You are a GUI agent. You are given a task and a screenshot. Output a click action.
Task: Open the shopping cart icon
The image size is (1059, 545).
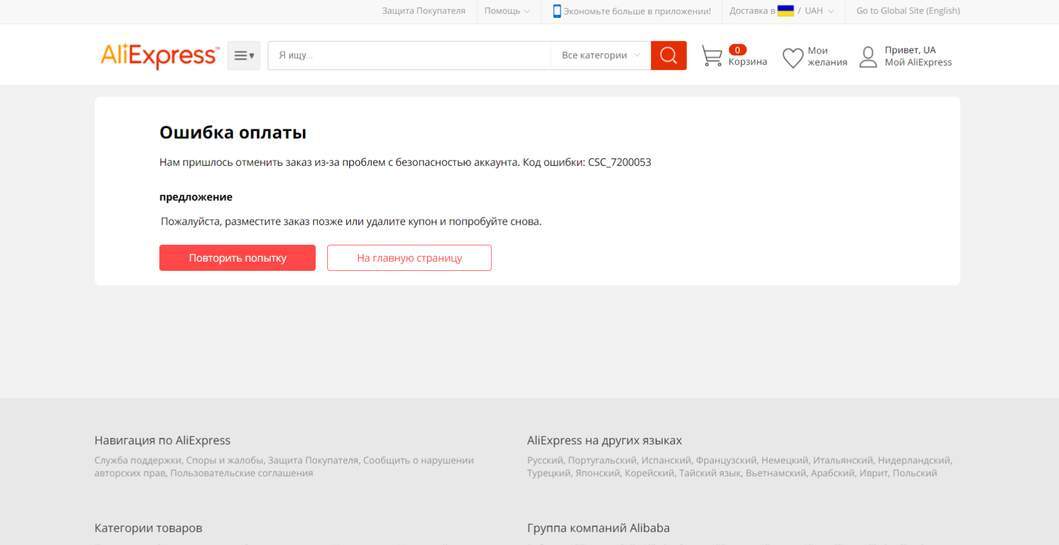click(711, 56)
